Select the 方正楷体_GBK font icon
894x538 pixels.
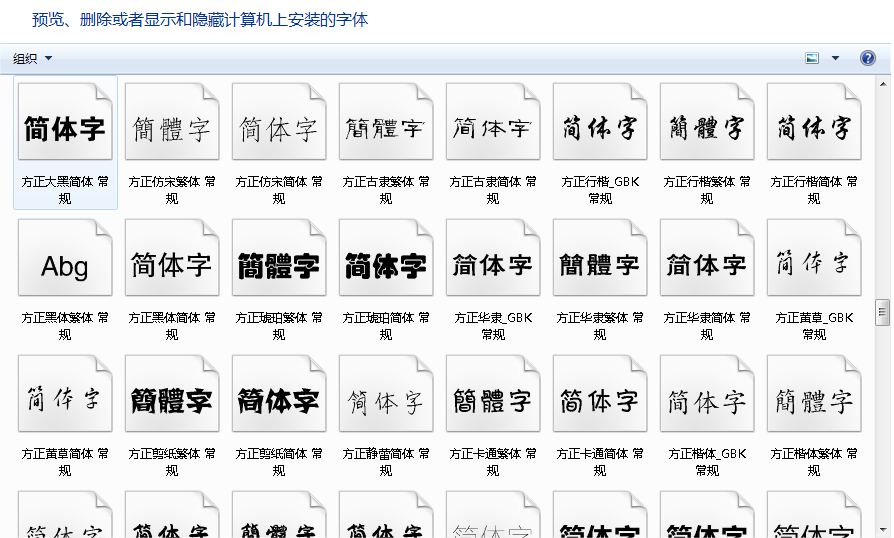707,394
